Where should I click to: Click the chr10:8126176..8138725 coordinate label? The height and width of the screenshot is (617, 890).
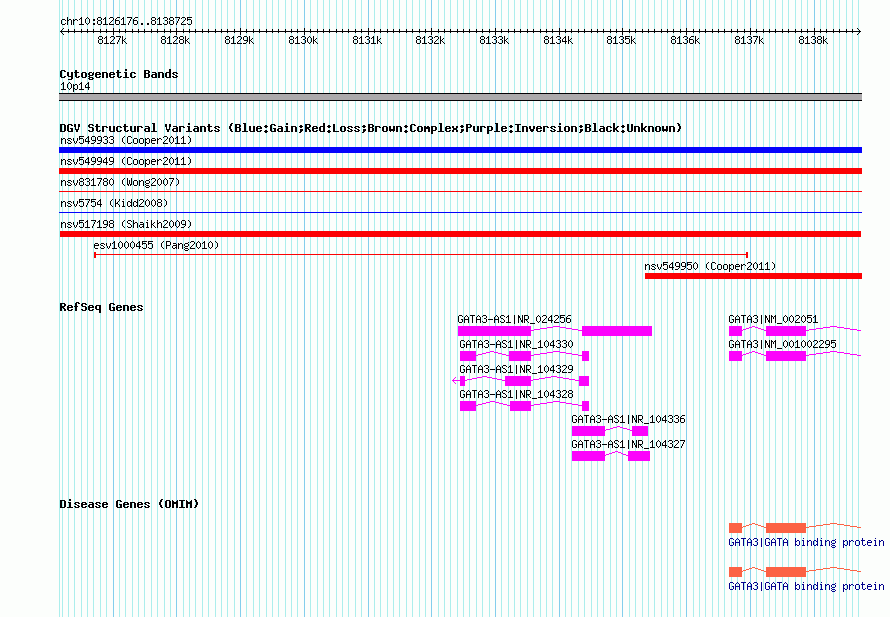point(126,21)
